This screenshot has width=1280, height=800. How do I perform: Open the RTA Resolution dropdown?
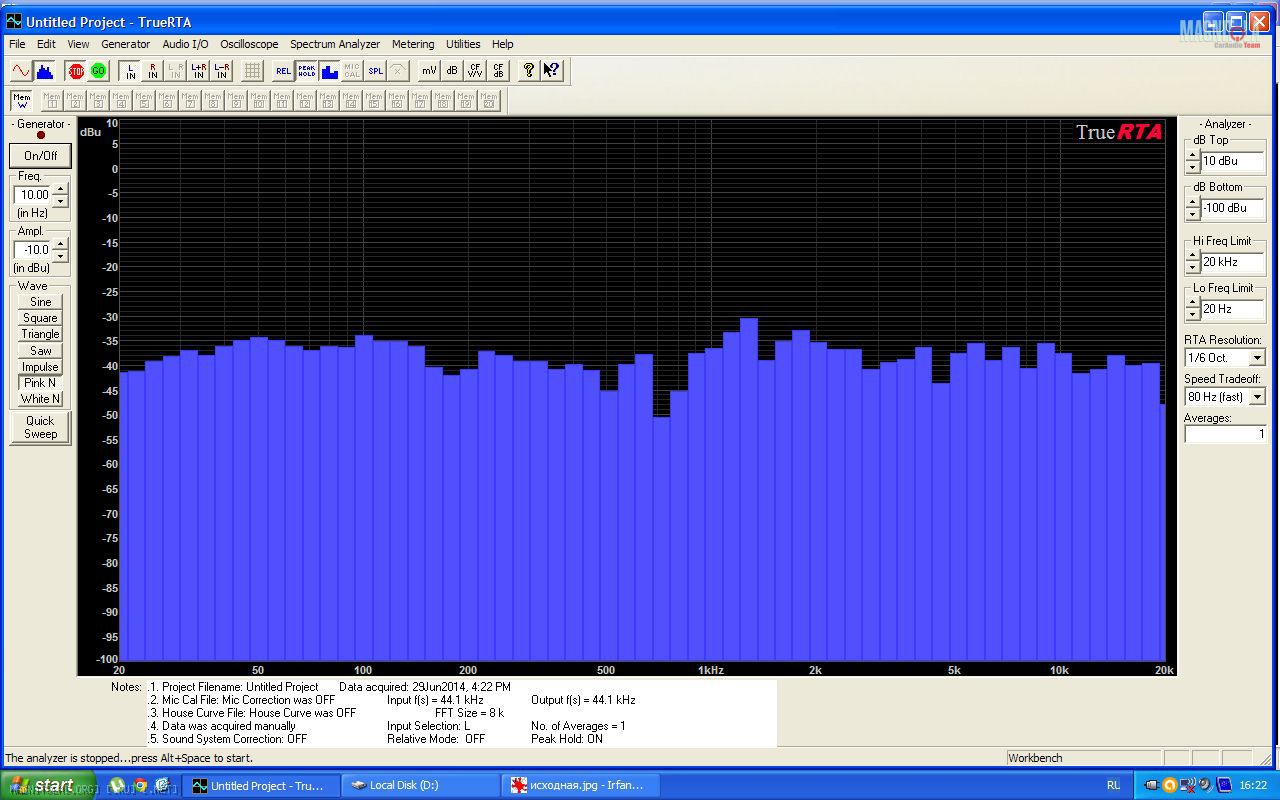tap(1257, 358)
